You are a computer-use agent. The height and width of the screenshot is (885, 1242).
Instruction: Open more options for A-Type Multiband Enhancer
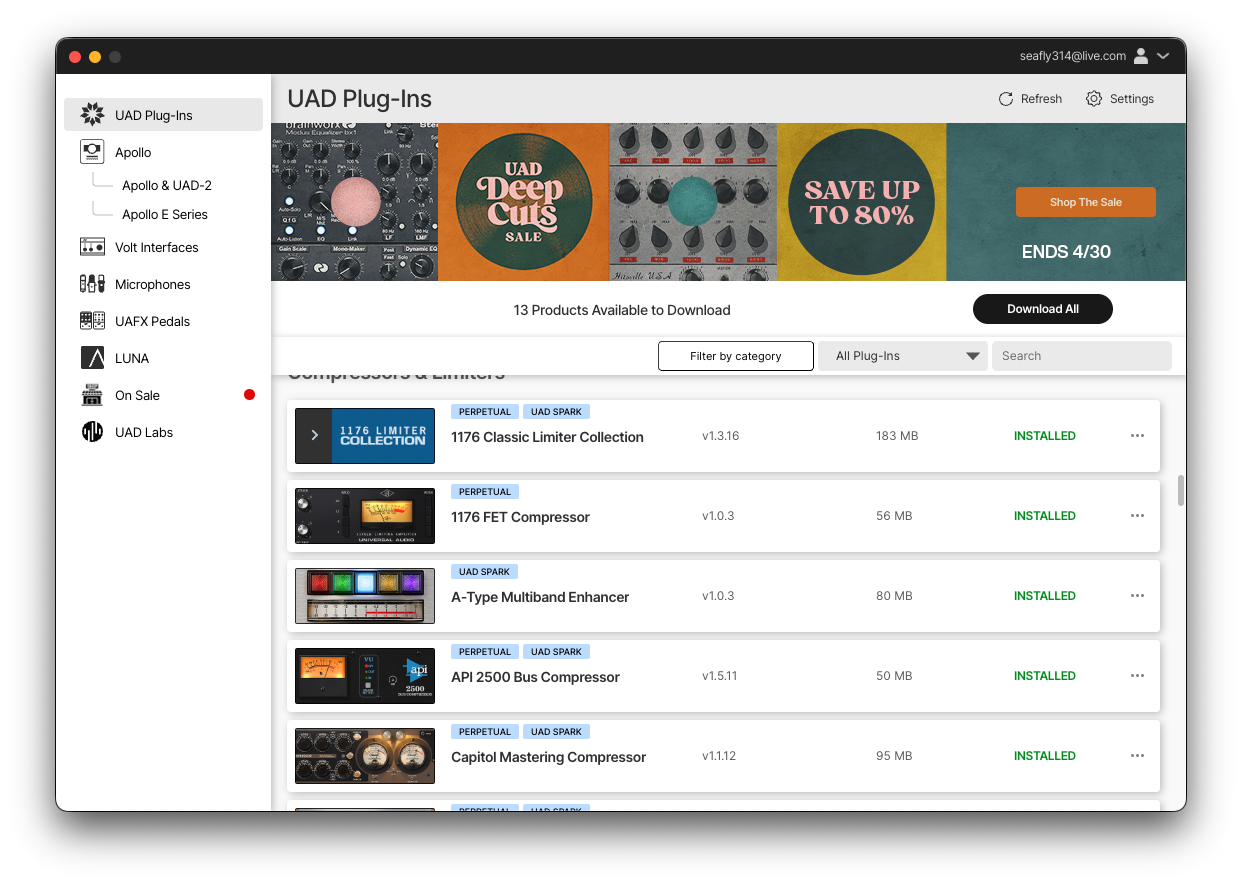[1137, 596]
